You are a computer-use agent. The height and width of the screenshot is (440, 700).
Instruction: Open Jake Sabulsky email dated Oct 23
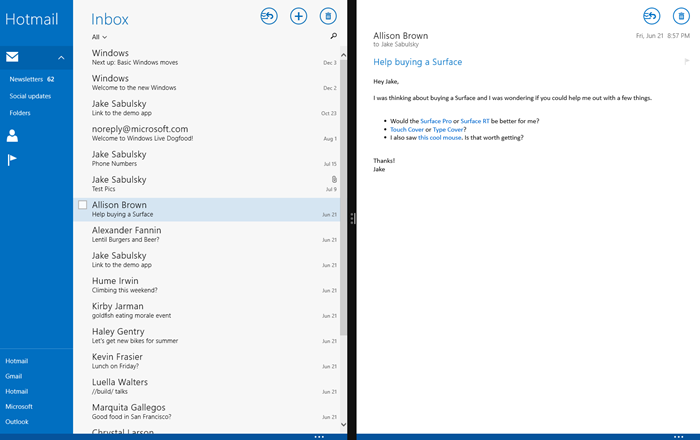(206, 108)
